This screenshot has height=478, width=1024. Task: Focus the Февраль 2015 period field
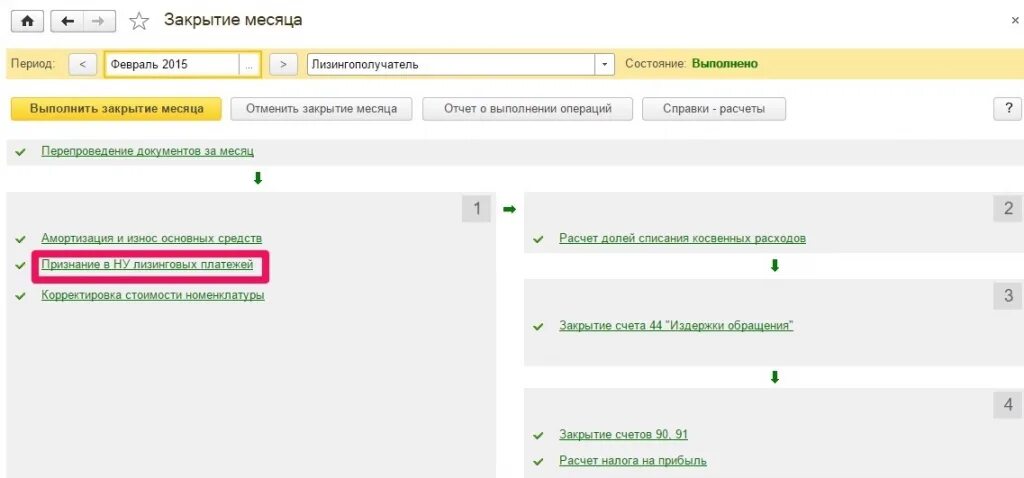pos(171,65)
